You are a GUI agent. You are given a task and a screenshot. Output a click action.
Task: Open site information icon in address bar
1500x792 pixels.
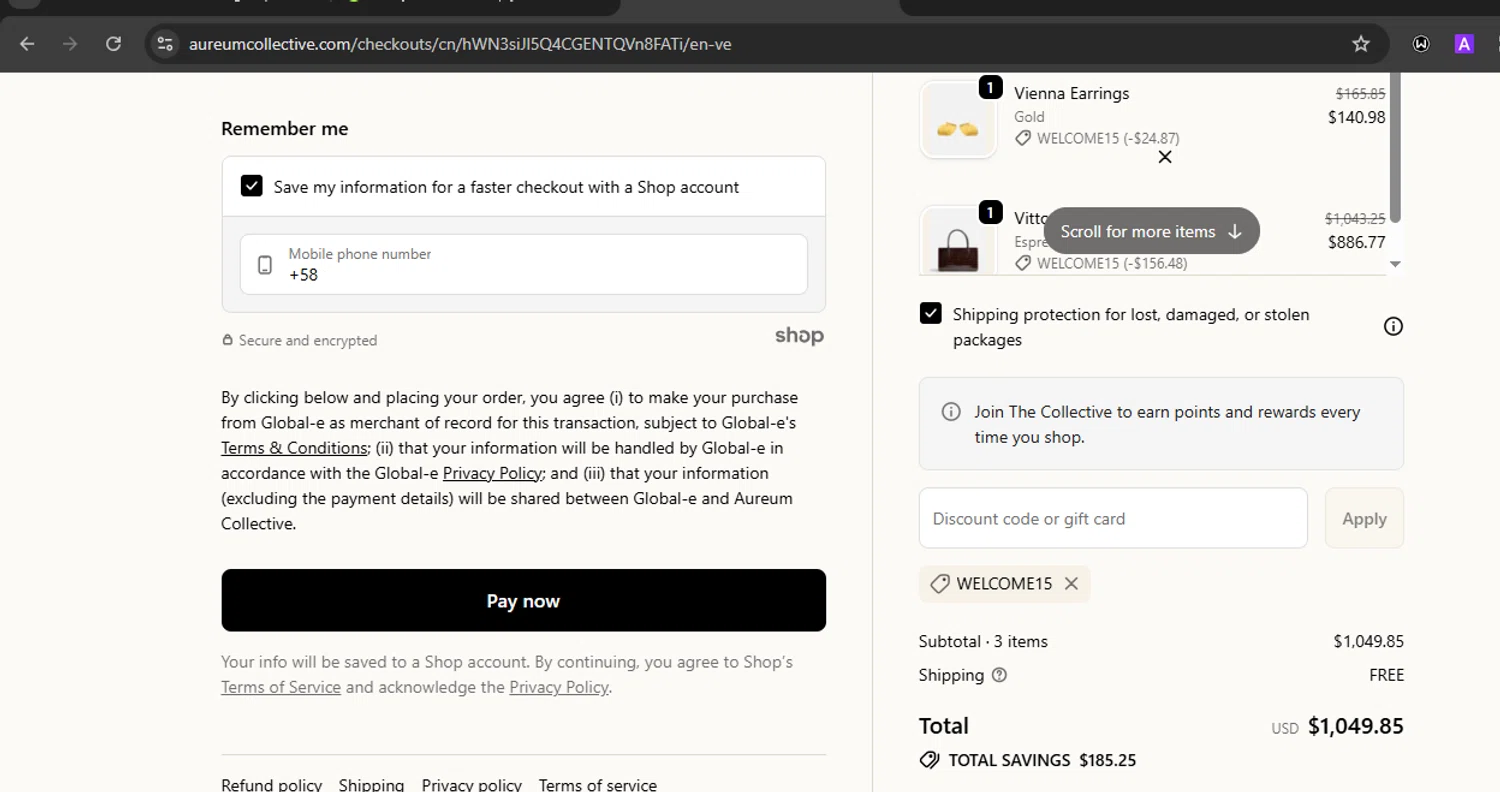(166, 44)
